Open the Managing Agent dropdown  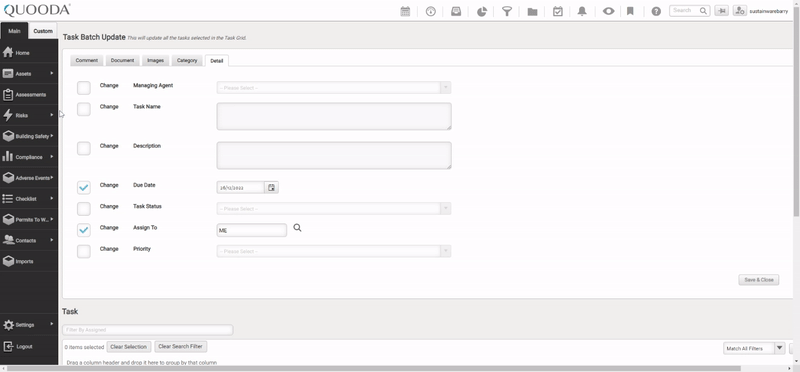[334, 88]
